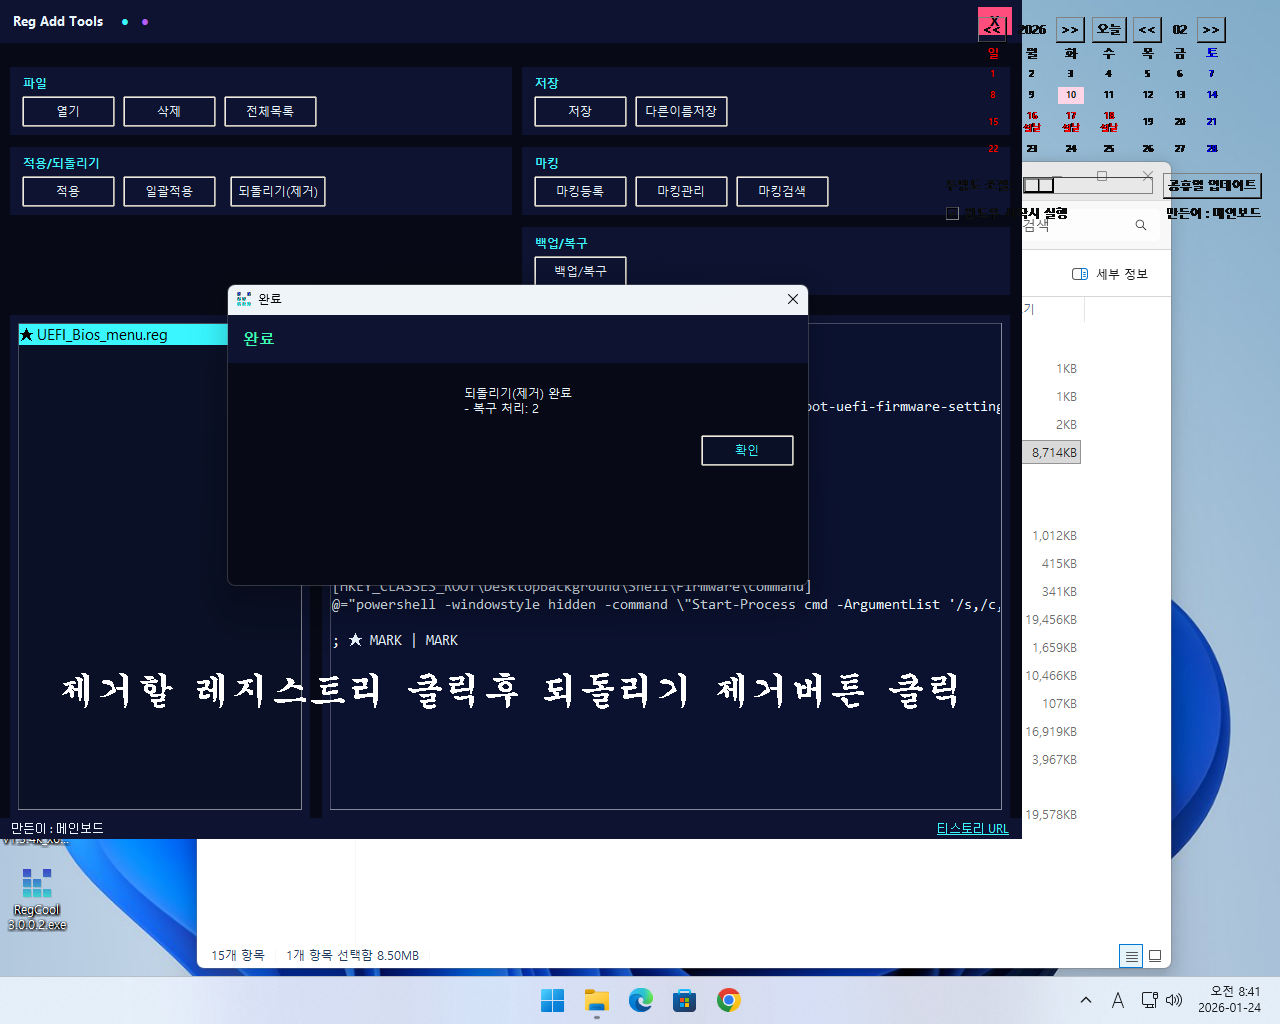Image resolution: width=1280 pixels, height=1024 pixels.
Task: Advance calendar to next year beside 2026
Action: [x=1070, y=30]
